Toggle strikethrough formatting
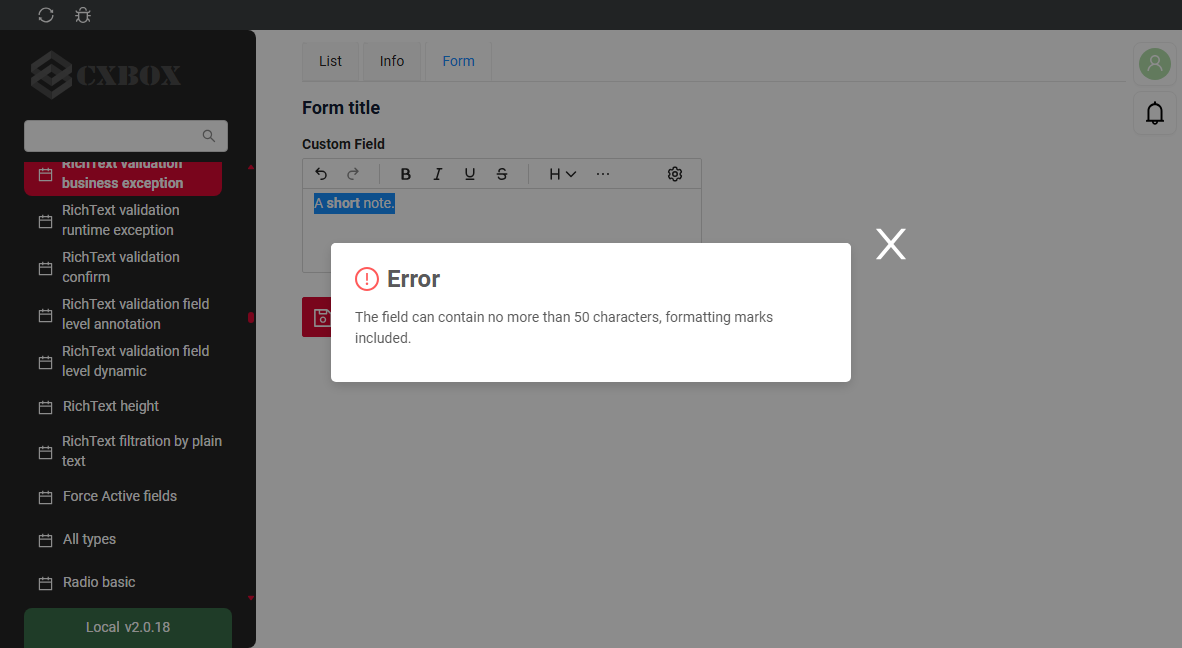 click(502, 174)
